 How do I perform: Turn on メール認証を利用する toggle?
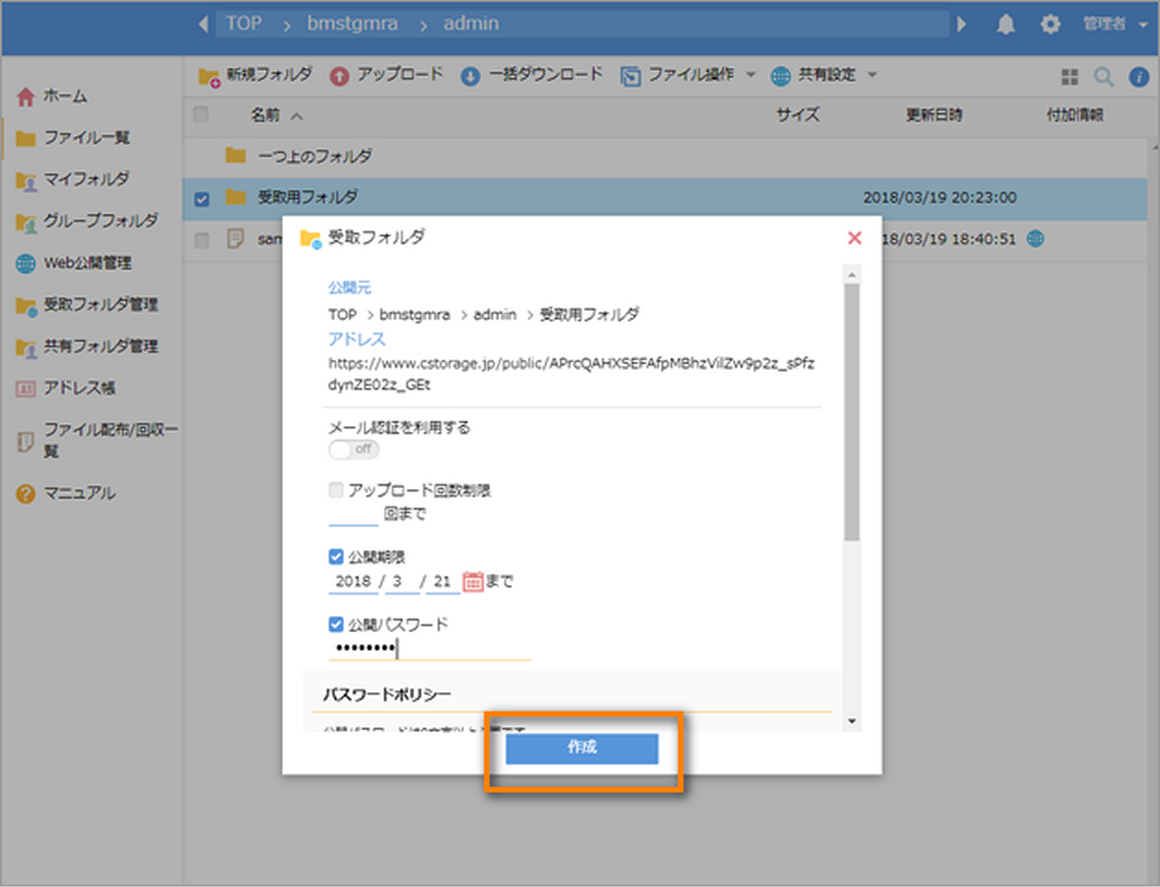pos(352,450)
